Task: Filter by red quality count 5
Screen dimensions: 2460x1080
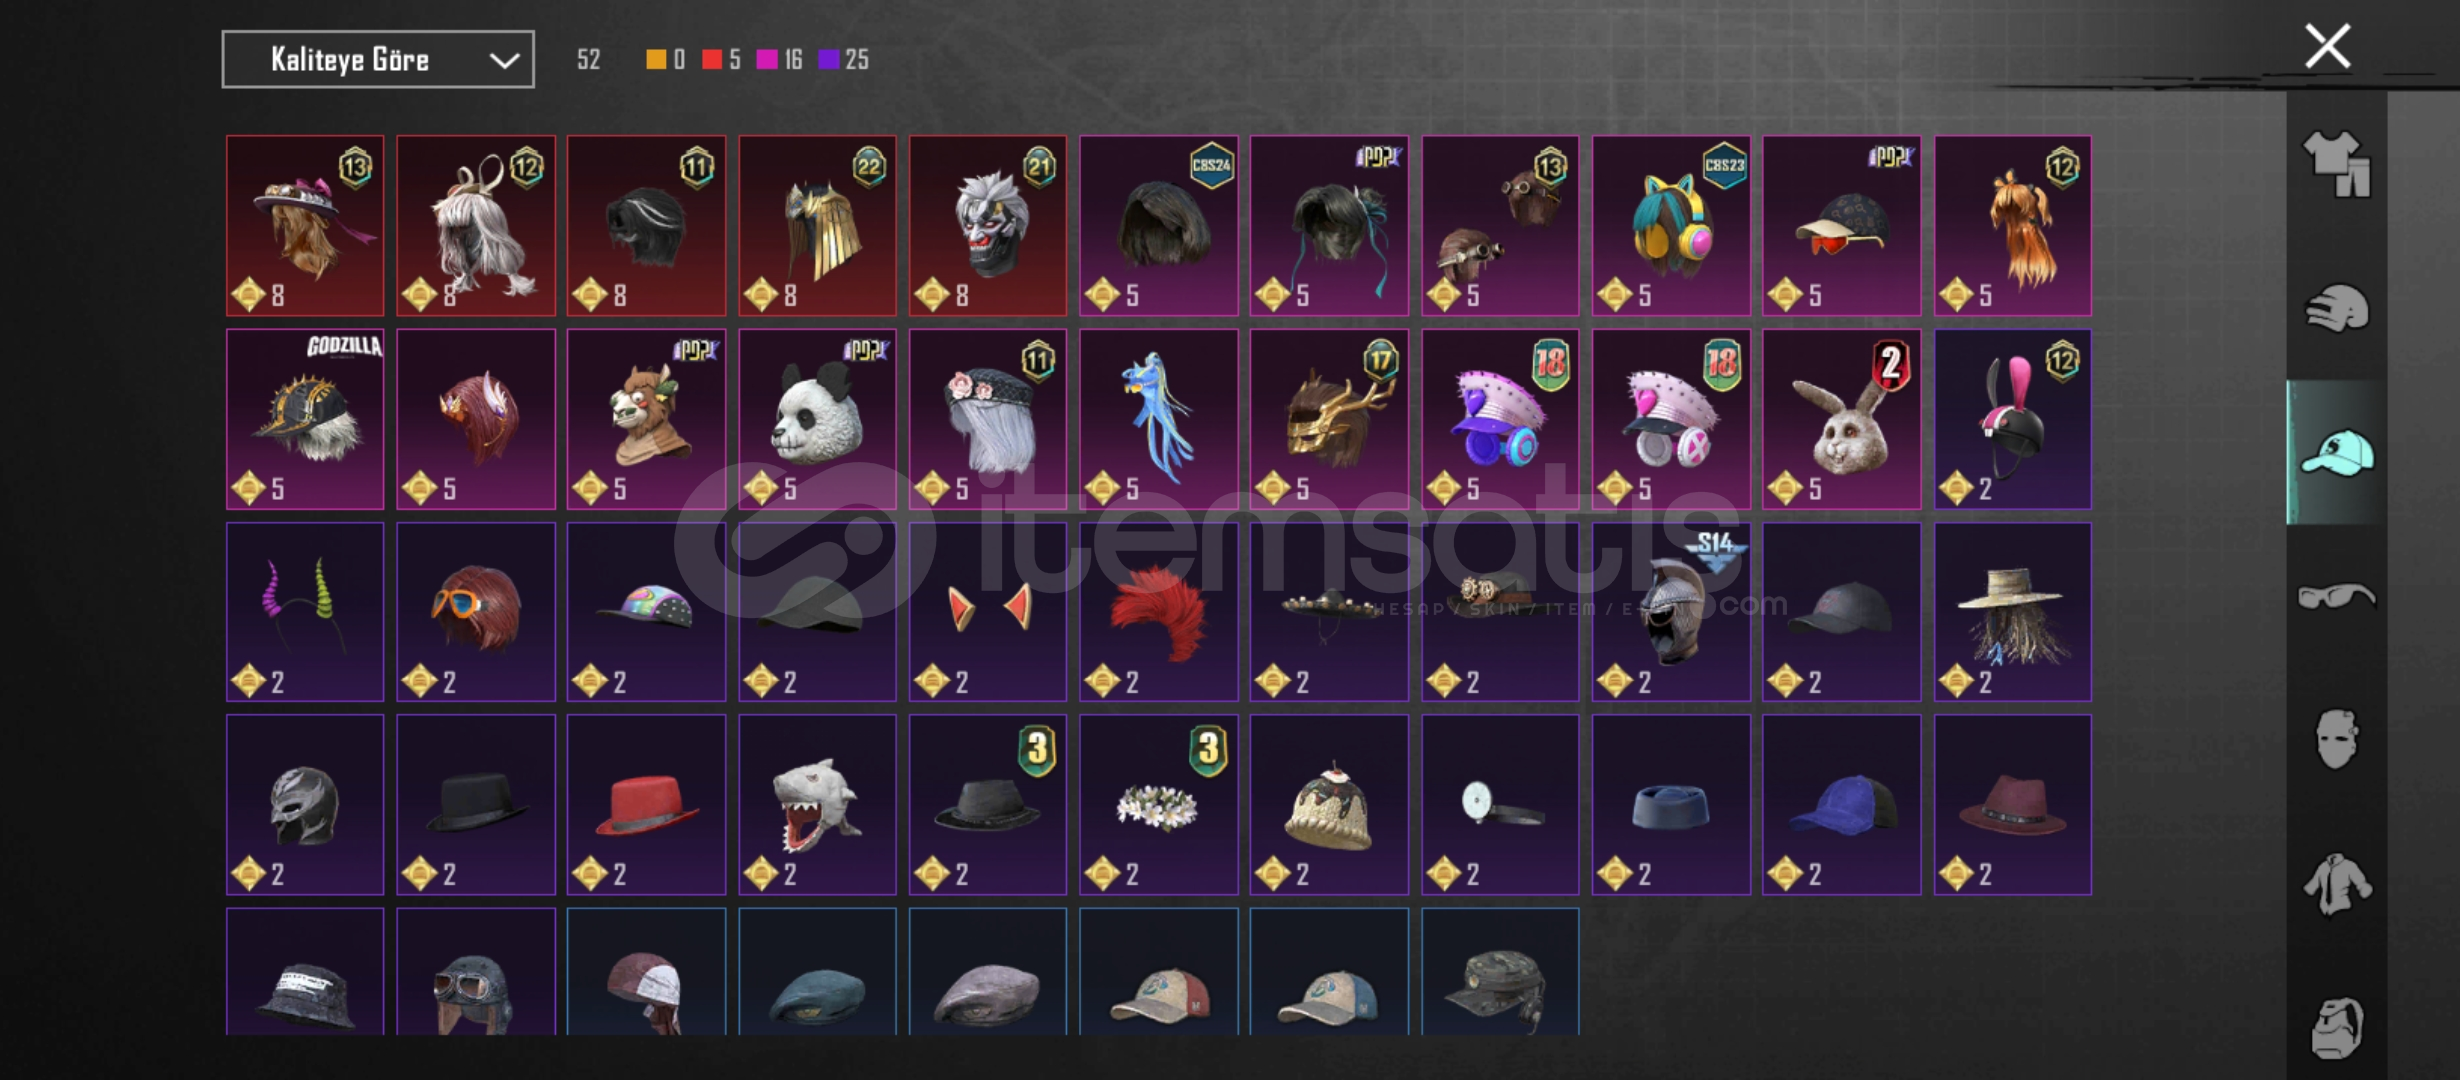Action: click(721, 60)
